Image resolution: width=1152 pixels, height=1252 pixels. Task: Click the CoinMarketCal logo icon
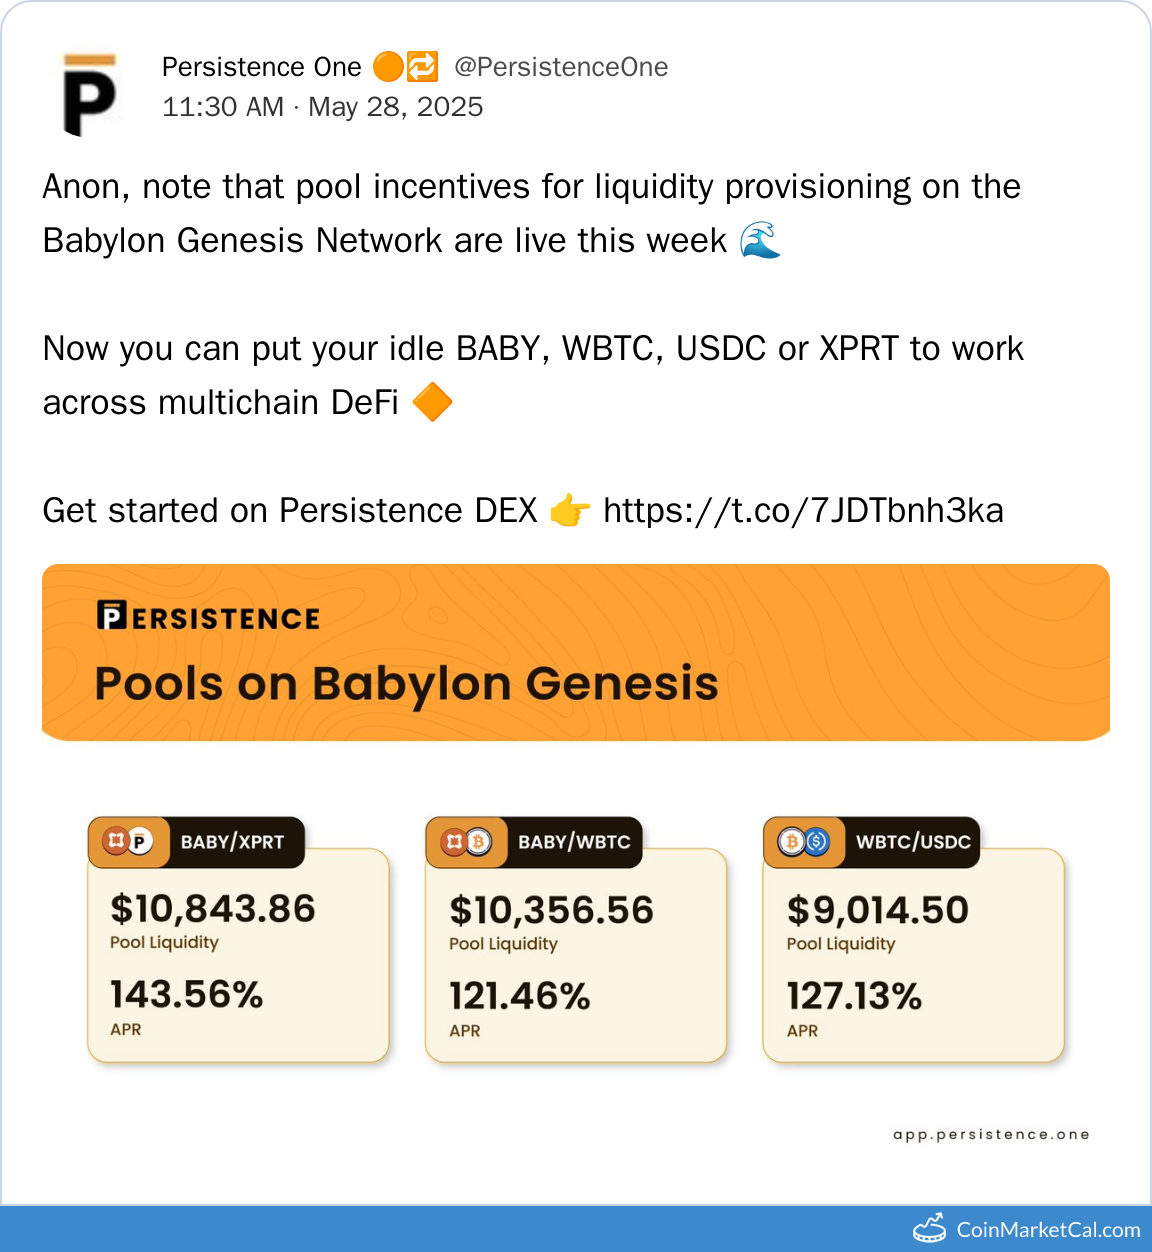929,1228
